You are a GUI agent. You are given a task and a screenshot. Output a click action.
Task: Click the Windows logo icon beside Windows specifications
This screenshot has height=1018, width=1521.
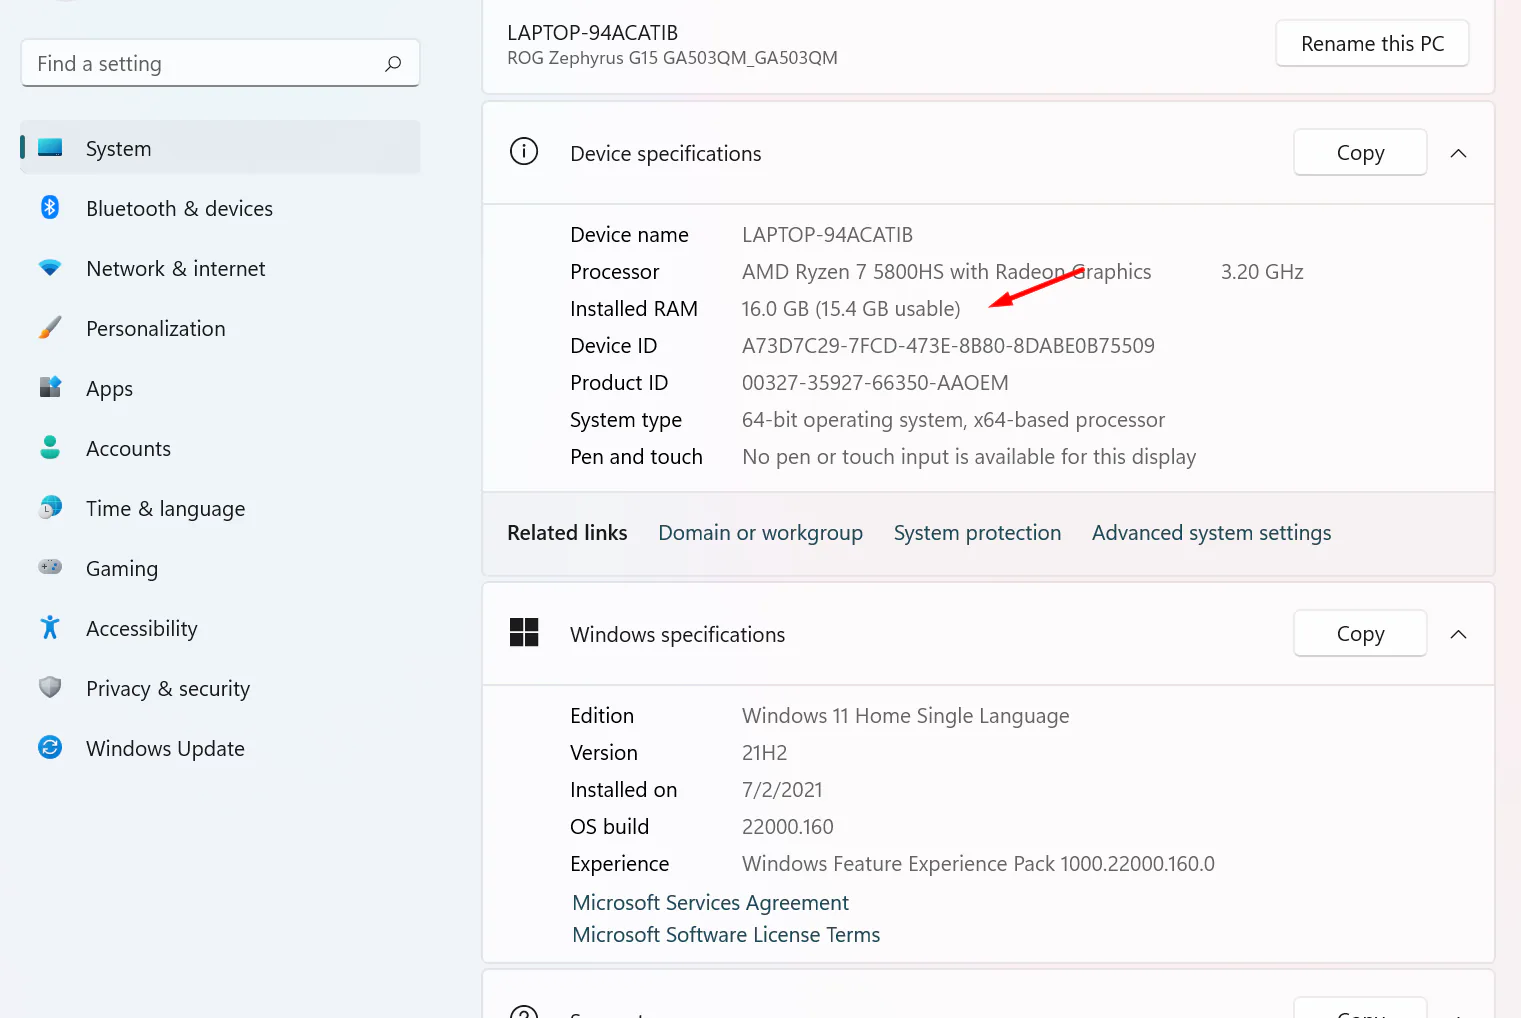point(524,632)
